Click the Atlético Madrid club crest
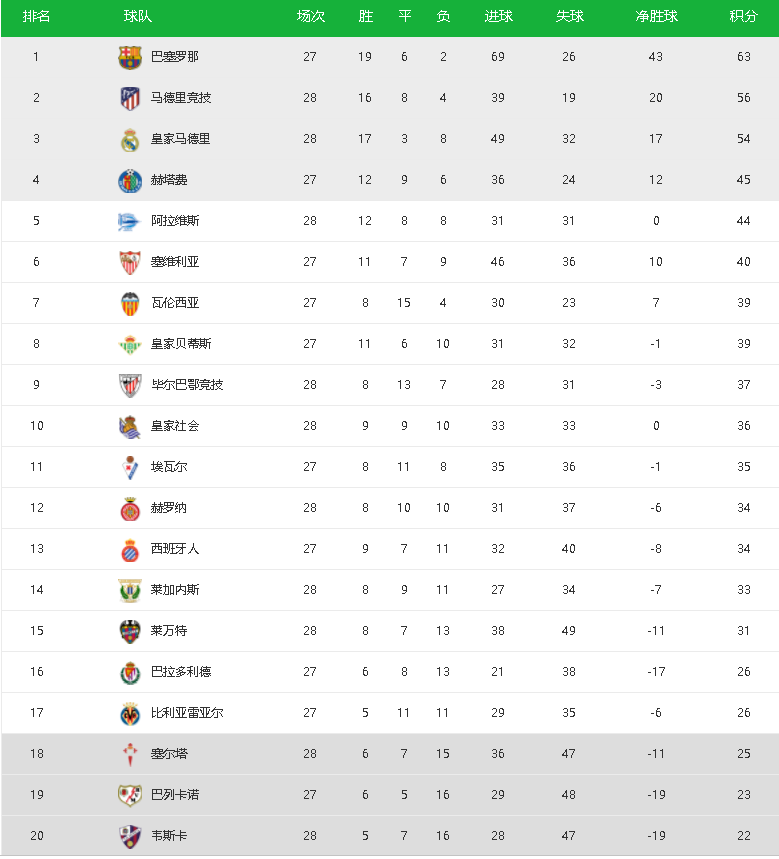 click(x=130, y=98)
